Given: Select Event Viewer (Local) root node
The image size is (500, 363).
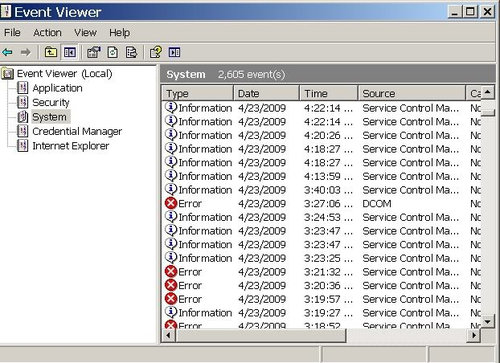Looking at the screenshot, I should [x=64, y=74].
